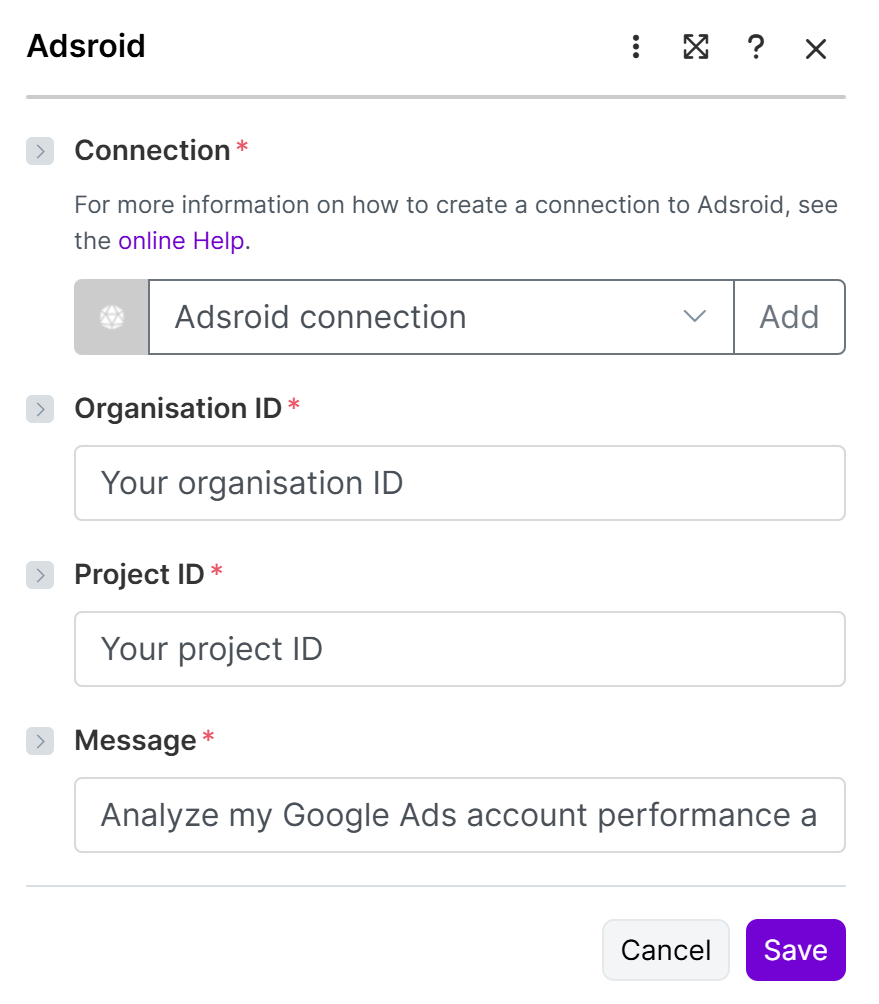Focus the Organisation ID input field

tap(460, 483)
